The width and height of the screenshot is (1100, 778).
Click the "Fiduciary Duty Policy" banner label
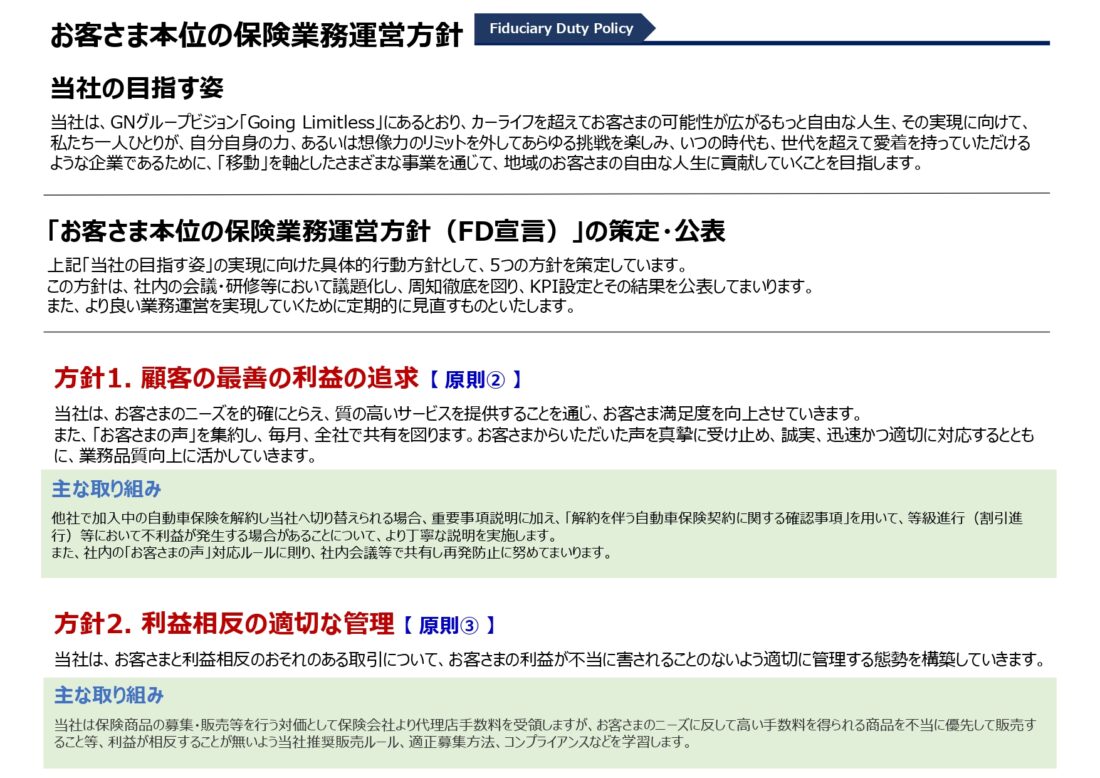point(561,28)
